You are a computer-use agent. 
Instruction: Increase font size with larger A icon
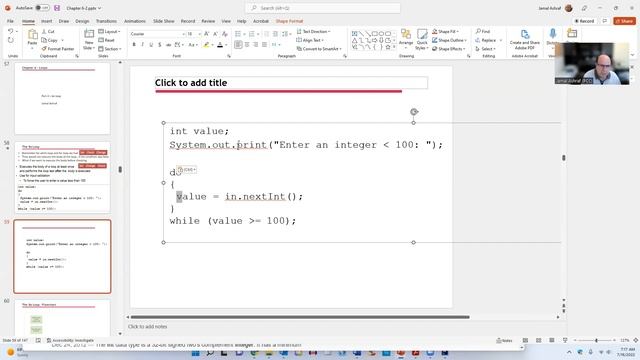207,34
